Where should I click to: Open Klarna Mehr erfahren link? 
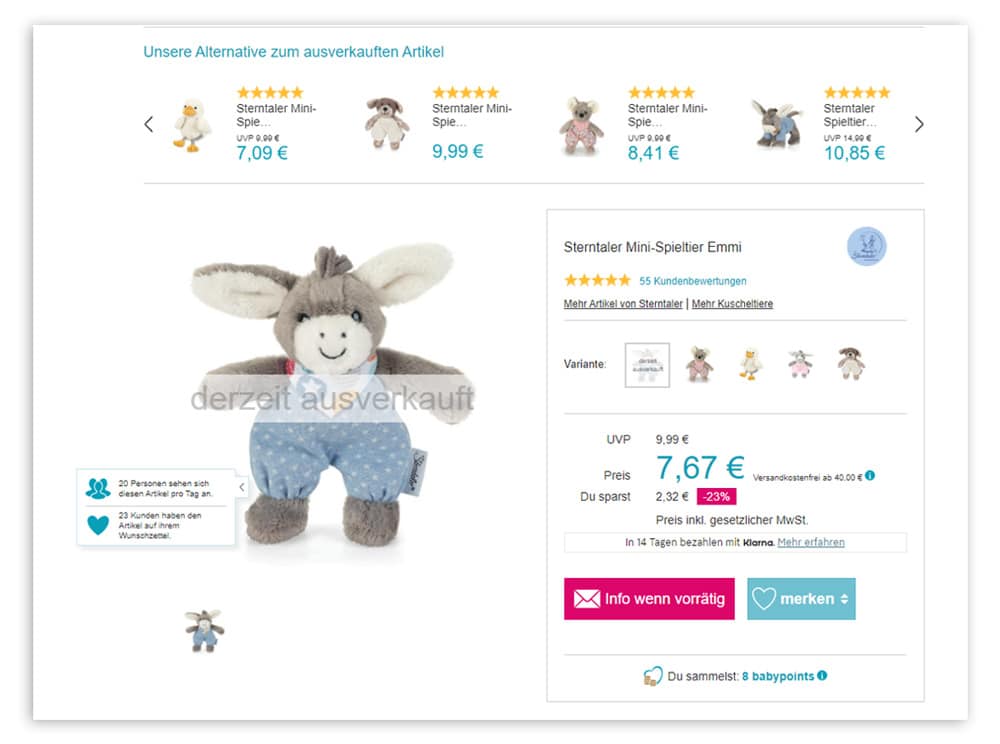point(811,542)
